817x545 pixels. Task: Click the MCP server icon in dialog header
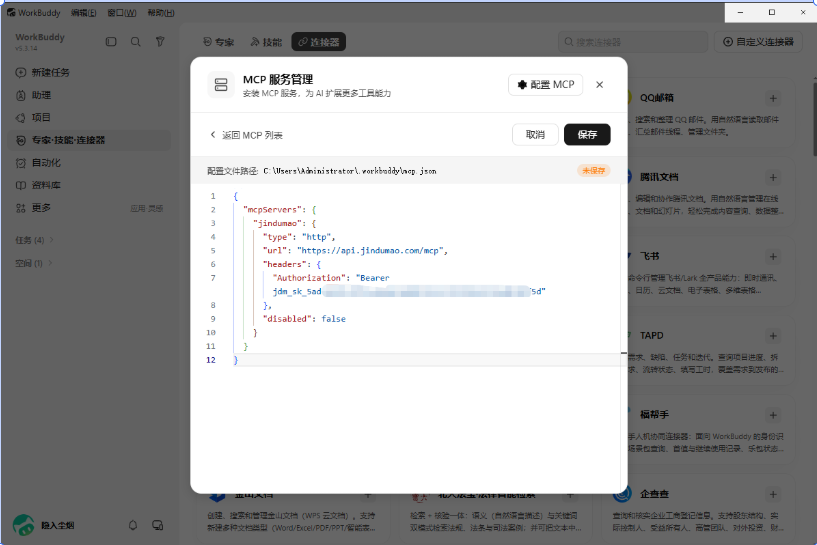coord(221,85)
